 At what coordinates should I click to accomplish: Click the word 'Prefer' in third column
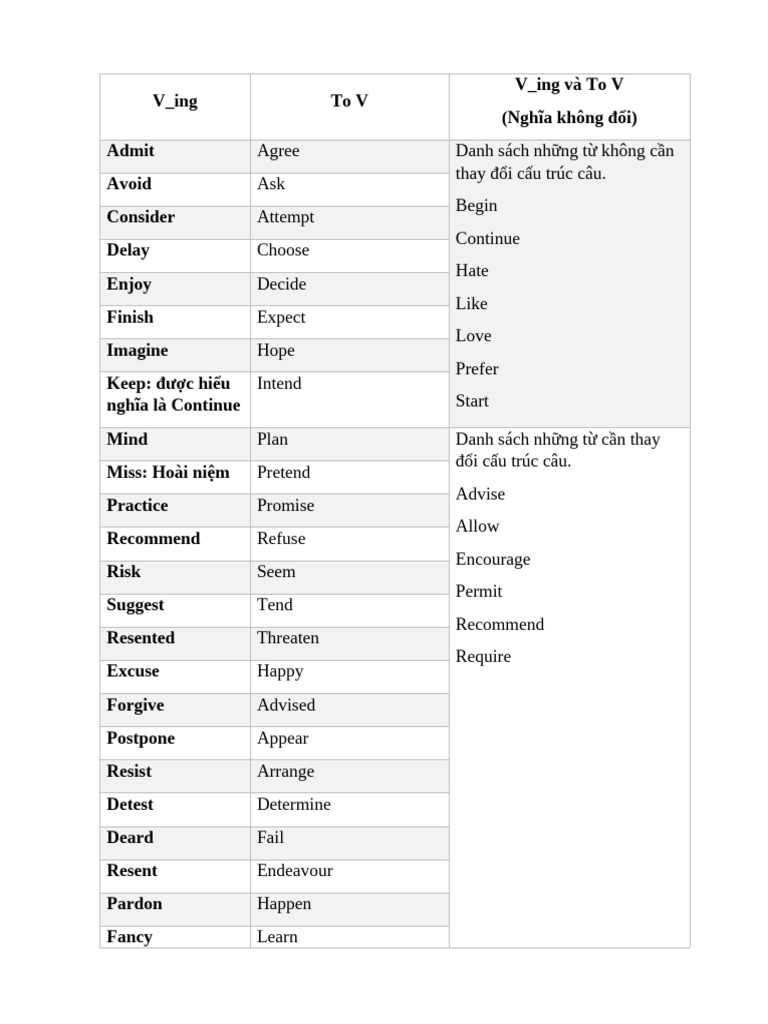(x=477, y=369)
